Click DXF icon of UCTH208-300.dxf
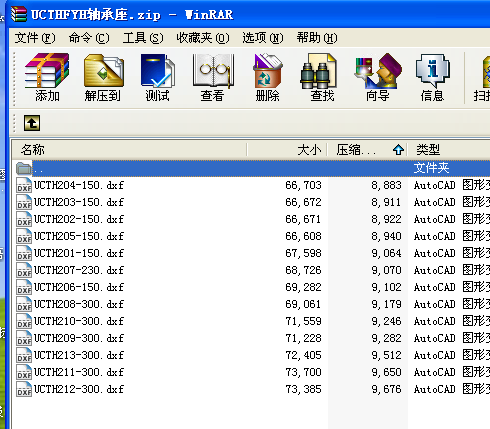Image resolution: width=490 pixels, height=429 pixels. [x=24, y=304]
